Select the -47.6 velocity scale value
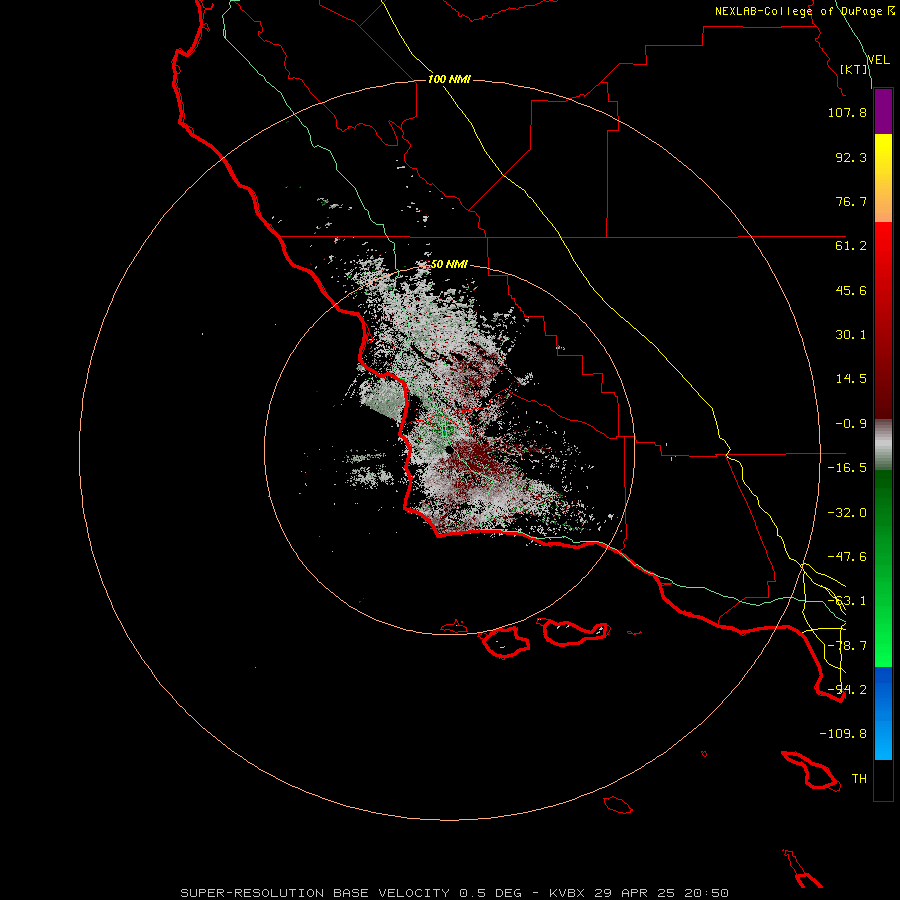Viewport: 900px width, 900px height. coord(847,557)
